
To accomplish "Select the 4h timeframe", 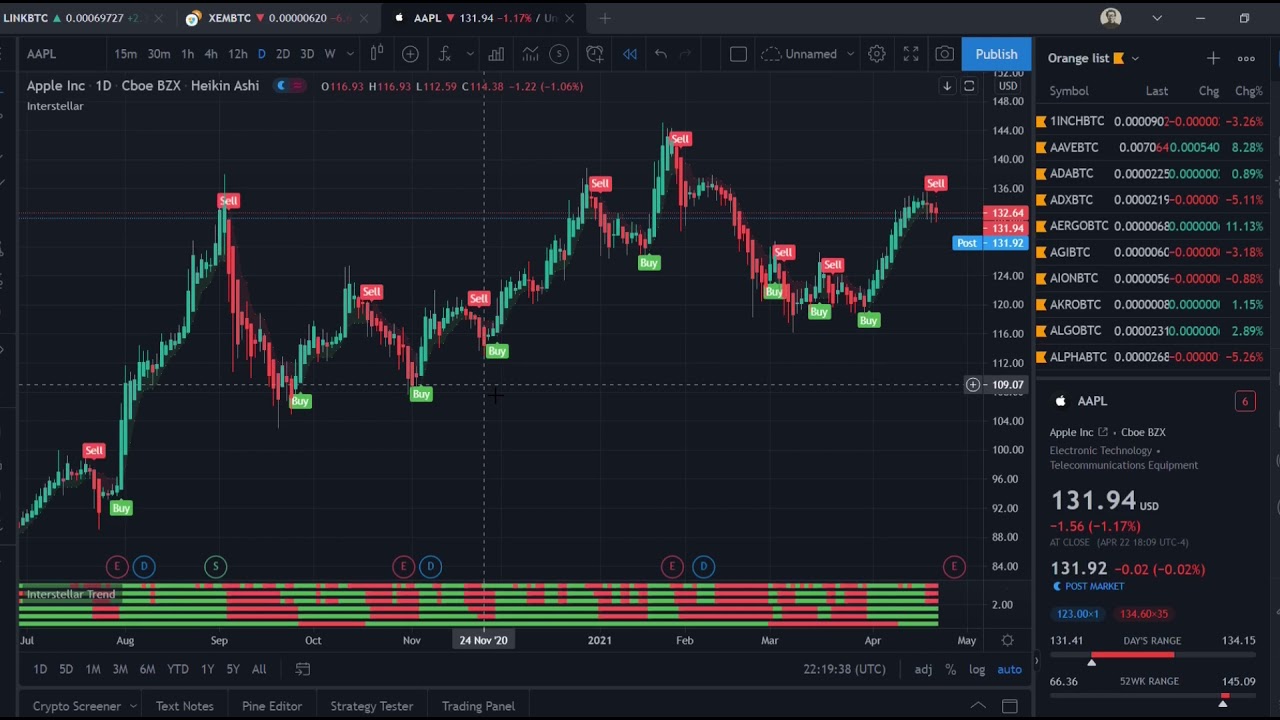I will click(x=211, y=54).
